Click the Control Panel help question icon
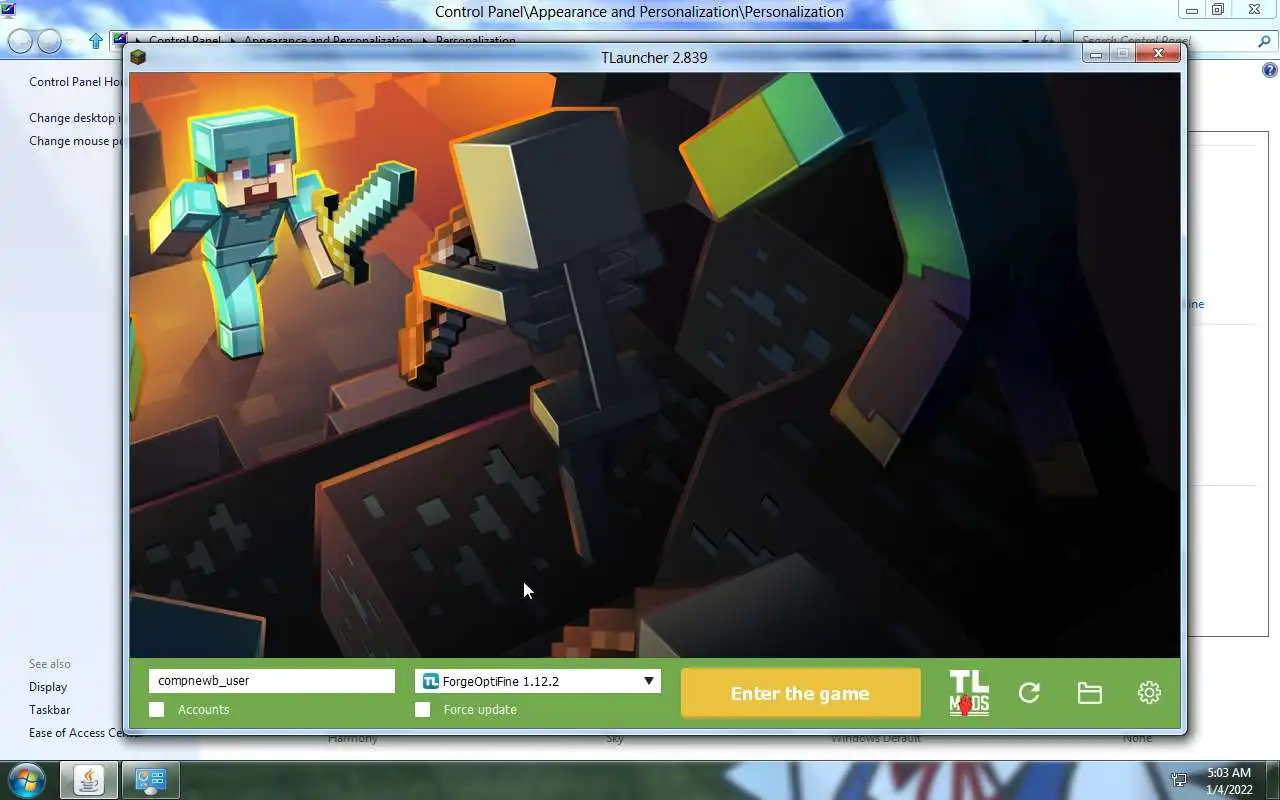 click(x=1270, y=71)
